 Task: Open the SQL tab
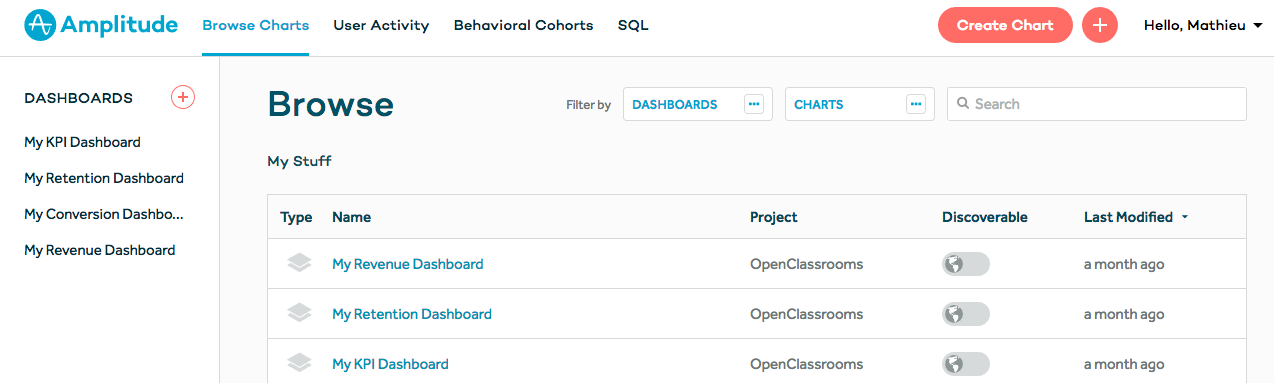633,25
